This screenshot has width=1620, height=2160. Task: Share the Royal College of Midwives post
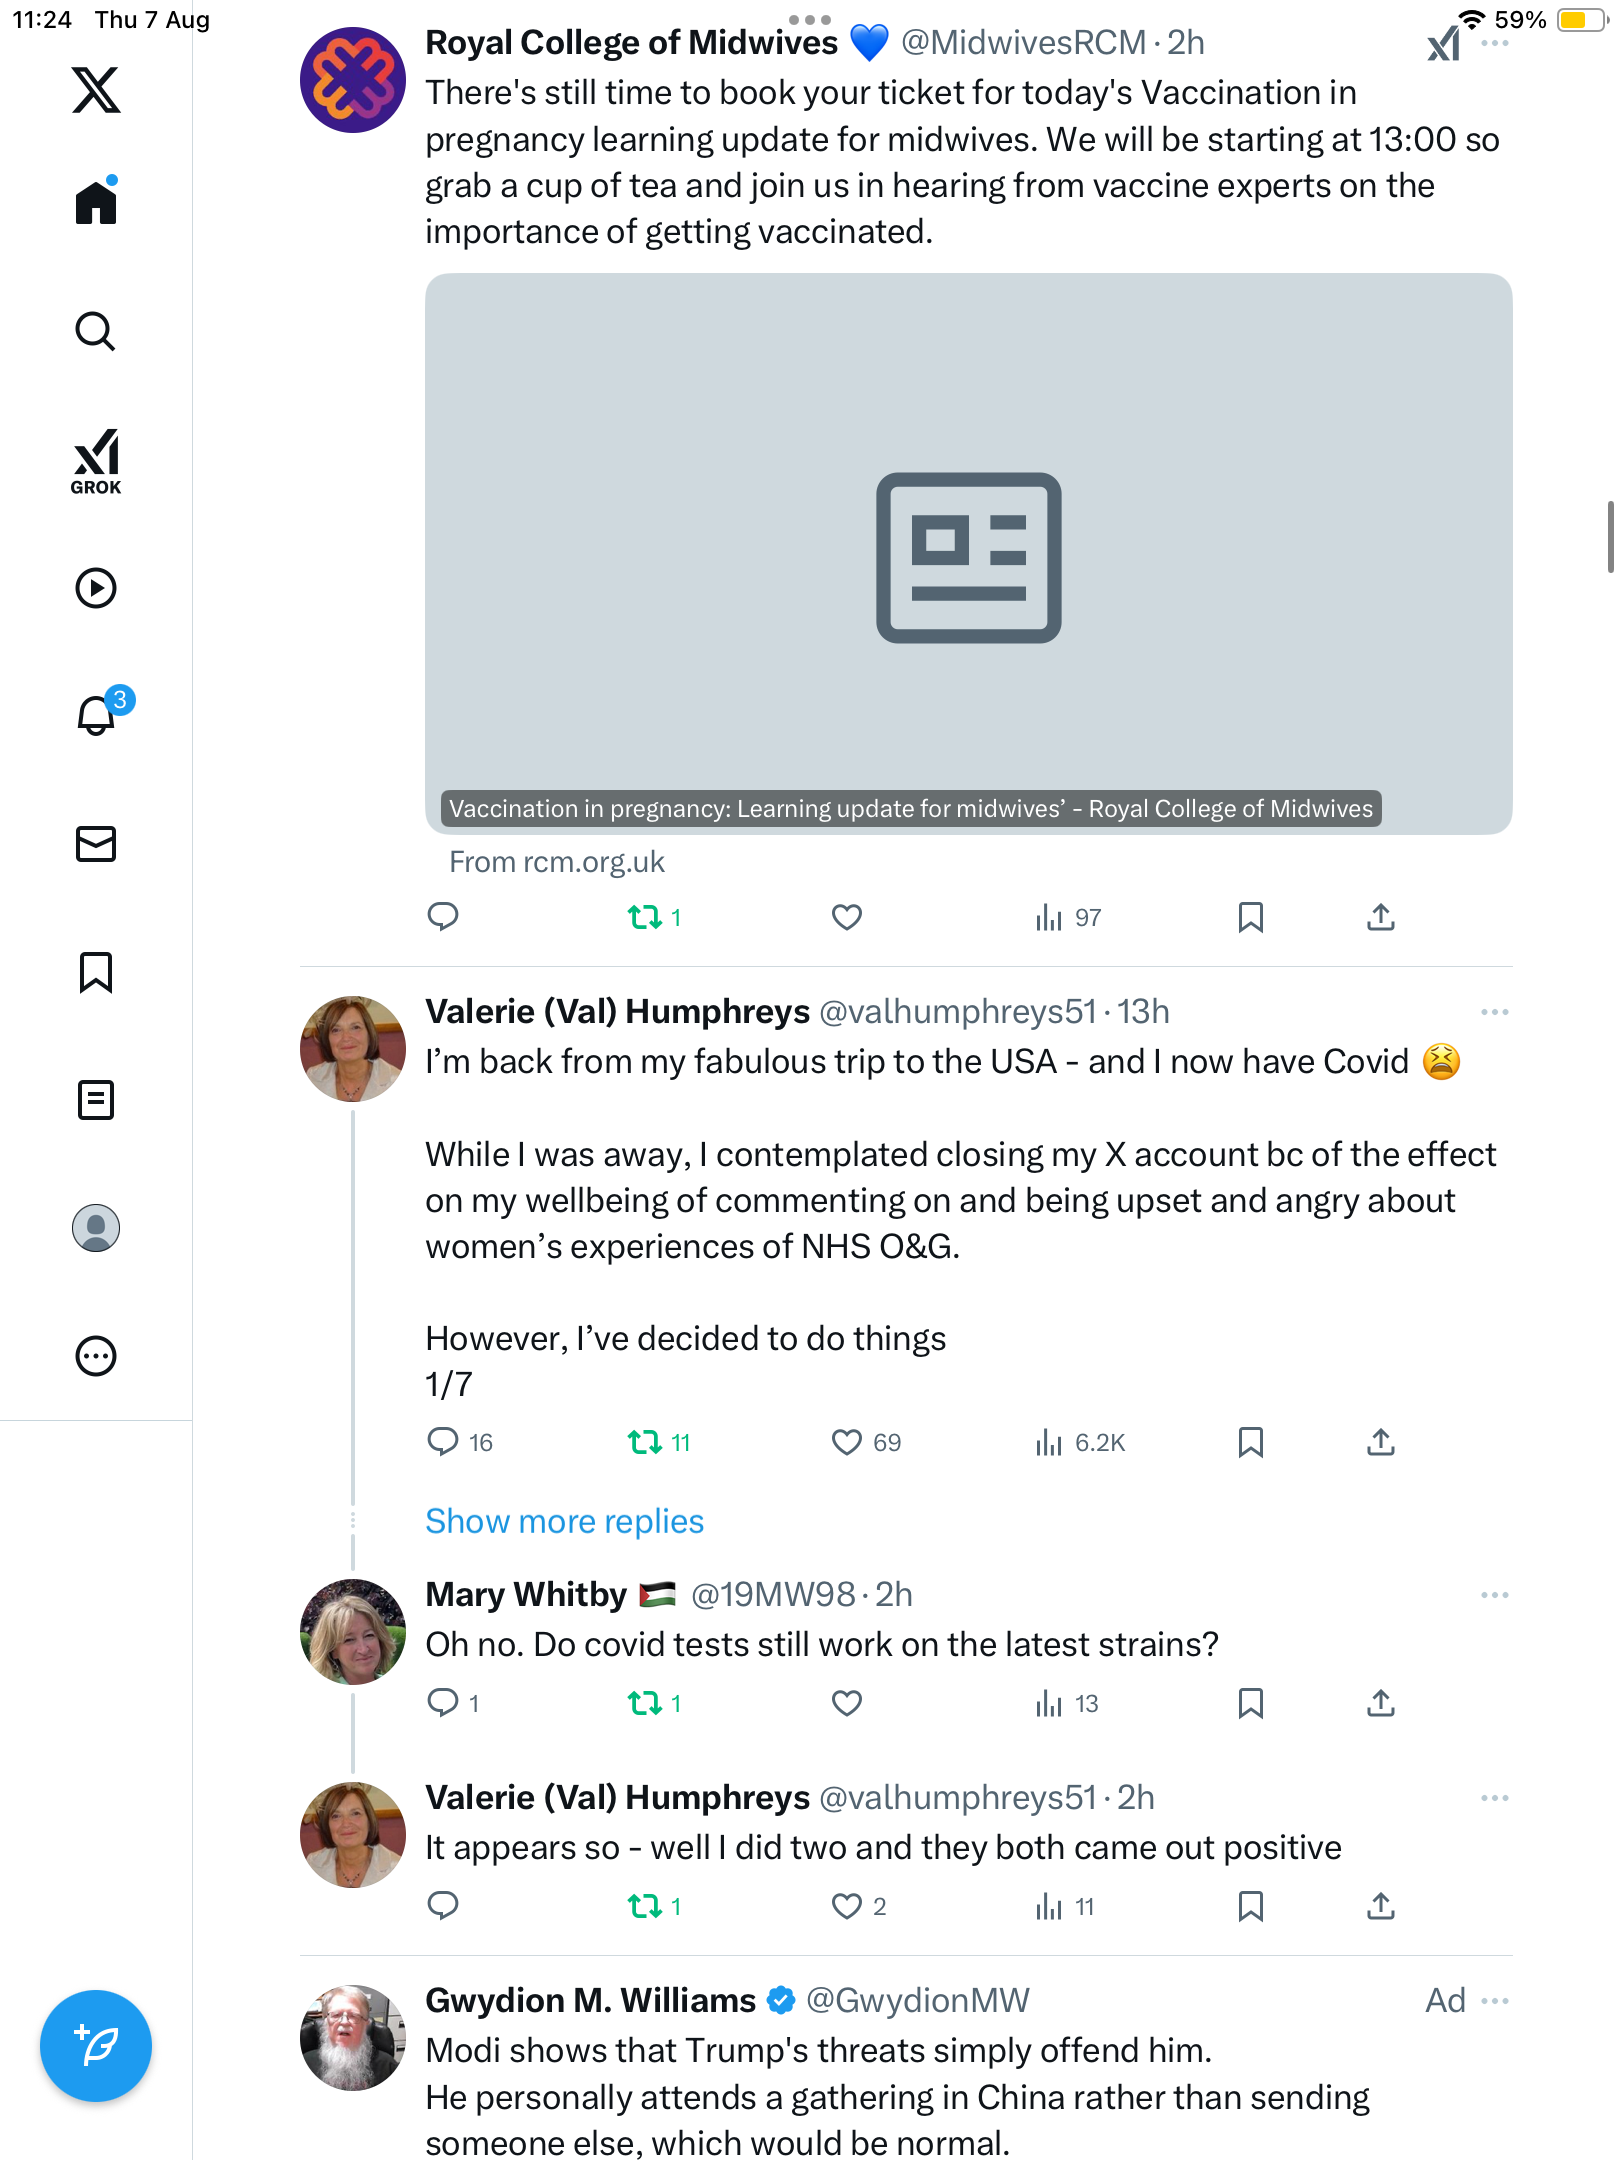tap(1380, 917)
